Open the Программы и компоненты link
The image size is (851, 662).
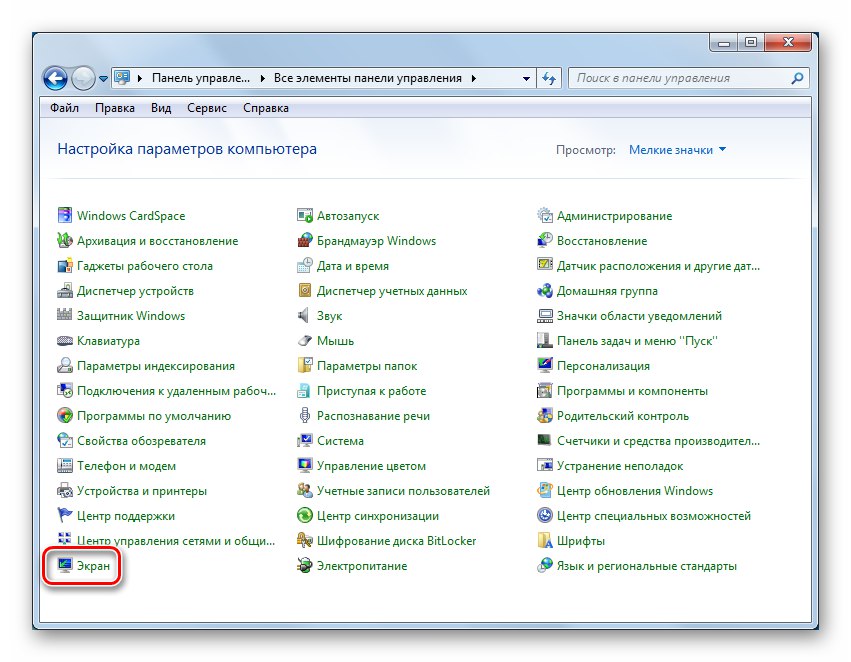click(x=632, y=391)
